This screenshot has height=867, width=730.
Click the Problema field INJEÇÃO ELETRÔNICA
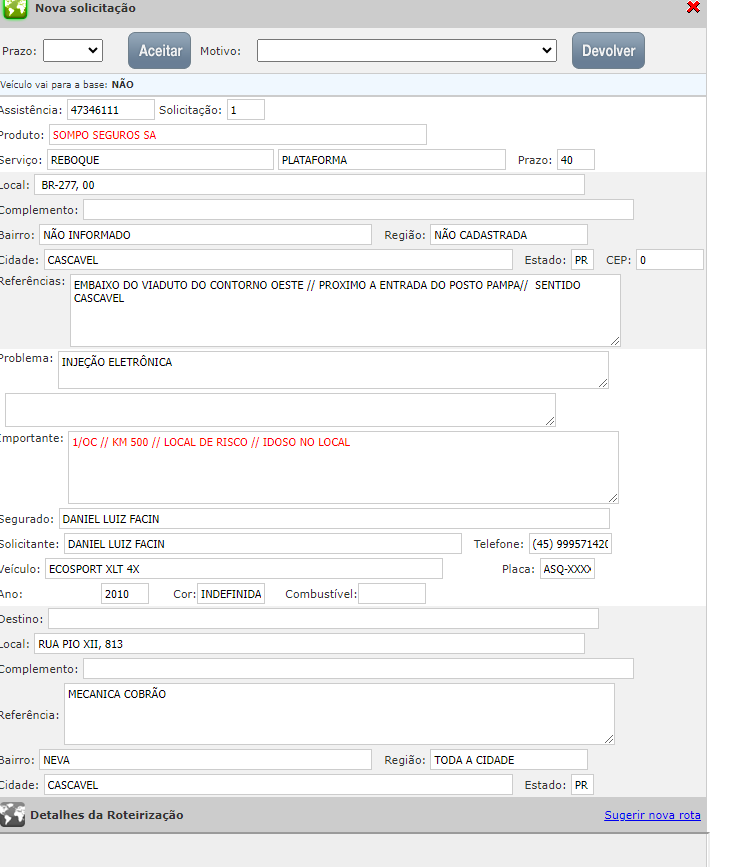333,370
